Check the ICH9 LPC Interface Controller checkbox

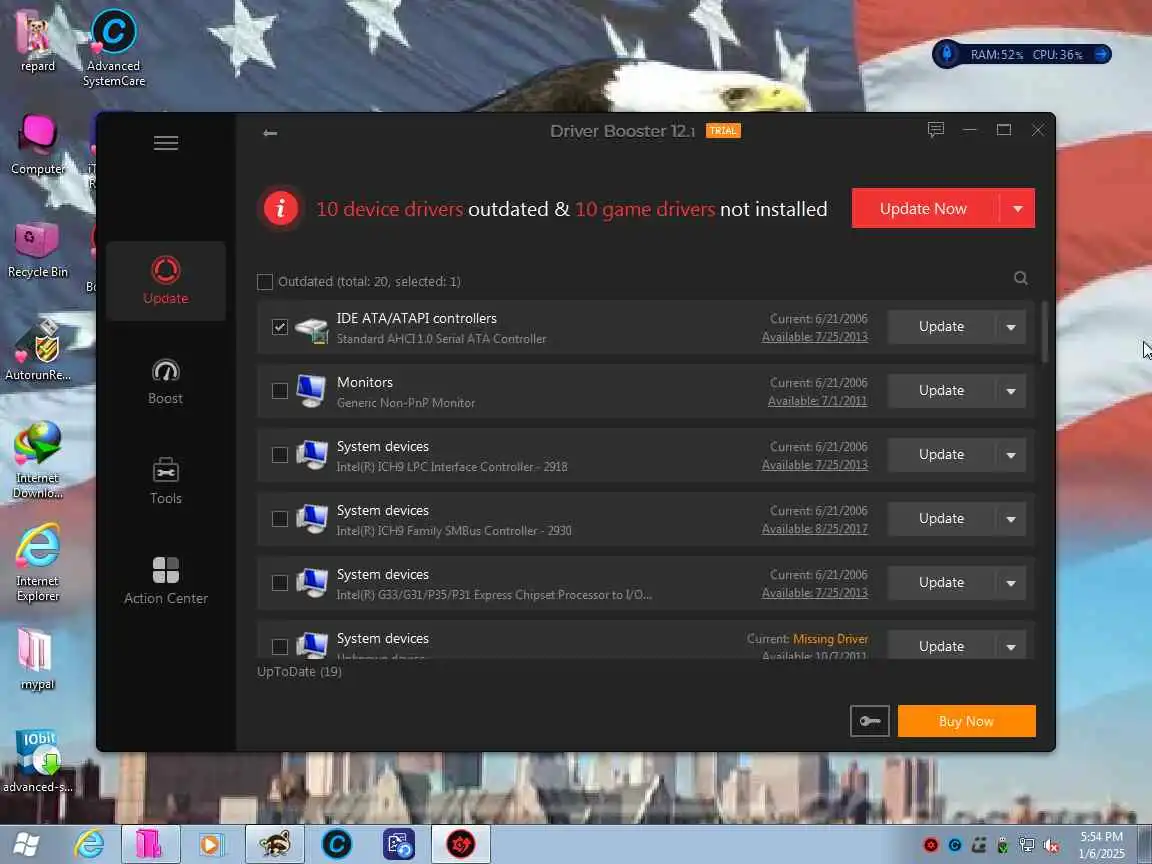click(279, 455)
